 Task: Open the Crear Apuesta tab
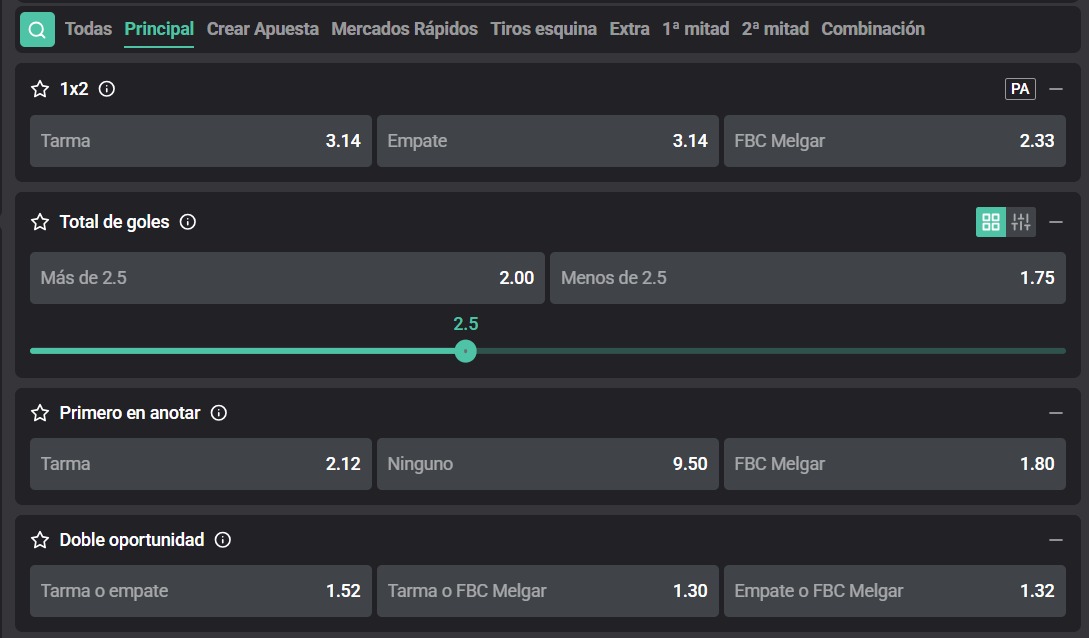coord(263,29)
